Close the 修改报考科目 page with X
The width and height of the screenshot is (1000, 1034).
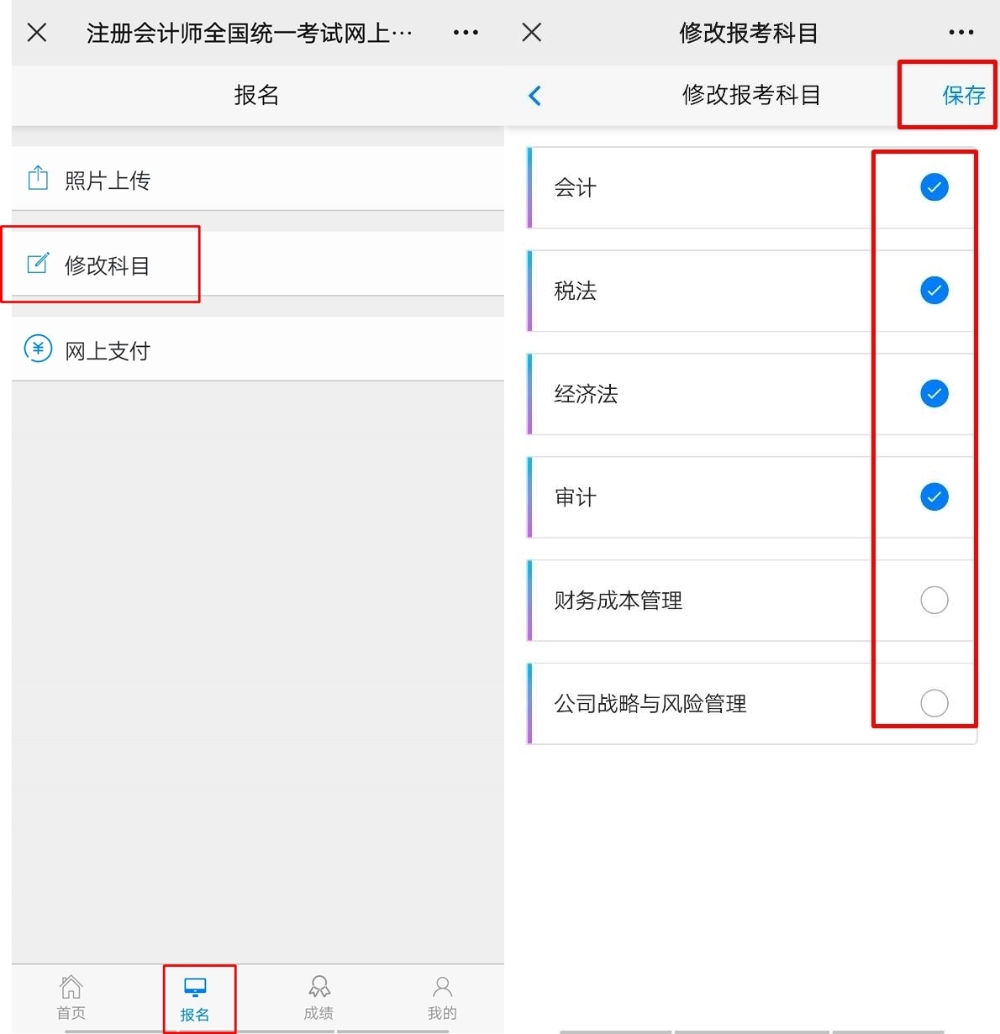[532, 33]
